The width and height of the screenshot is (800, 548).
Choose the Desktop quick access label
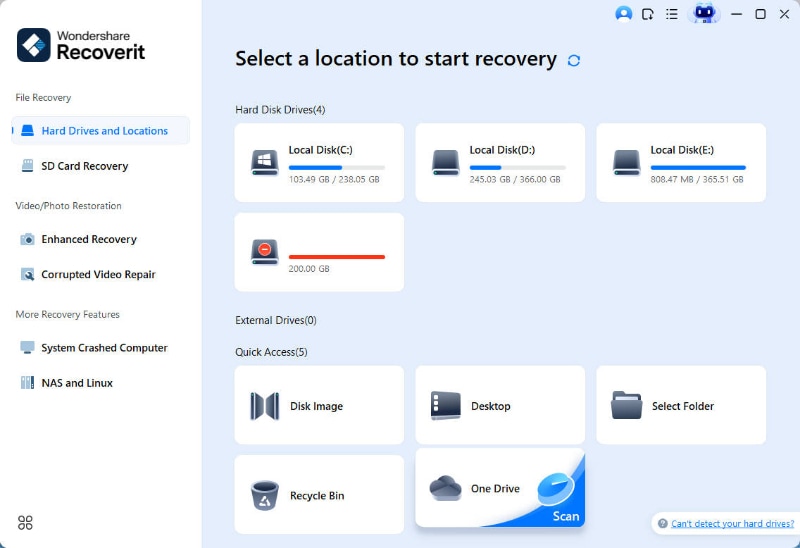click(x=490, y=406)
